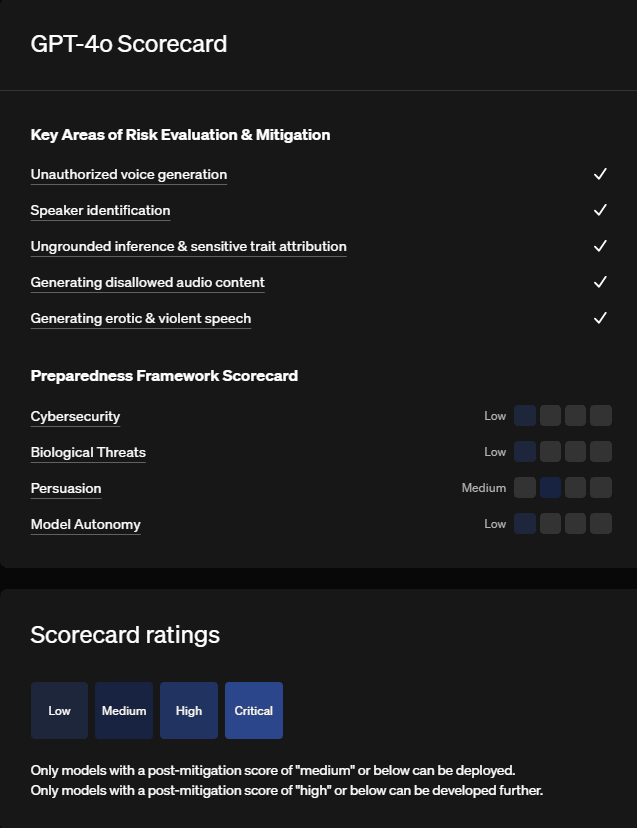Open the Biological Threats link
The image size is (637, 828).
88,453
